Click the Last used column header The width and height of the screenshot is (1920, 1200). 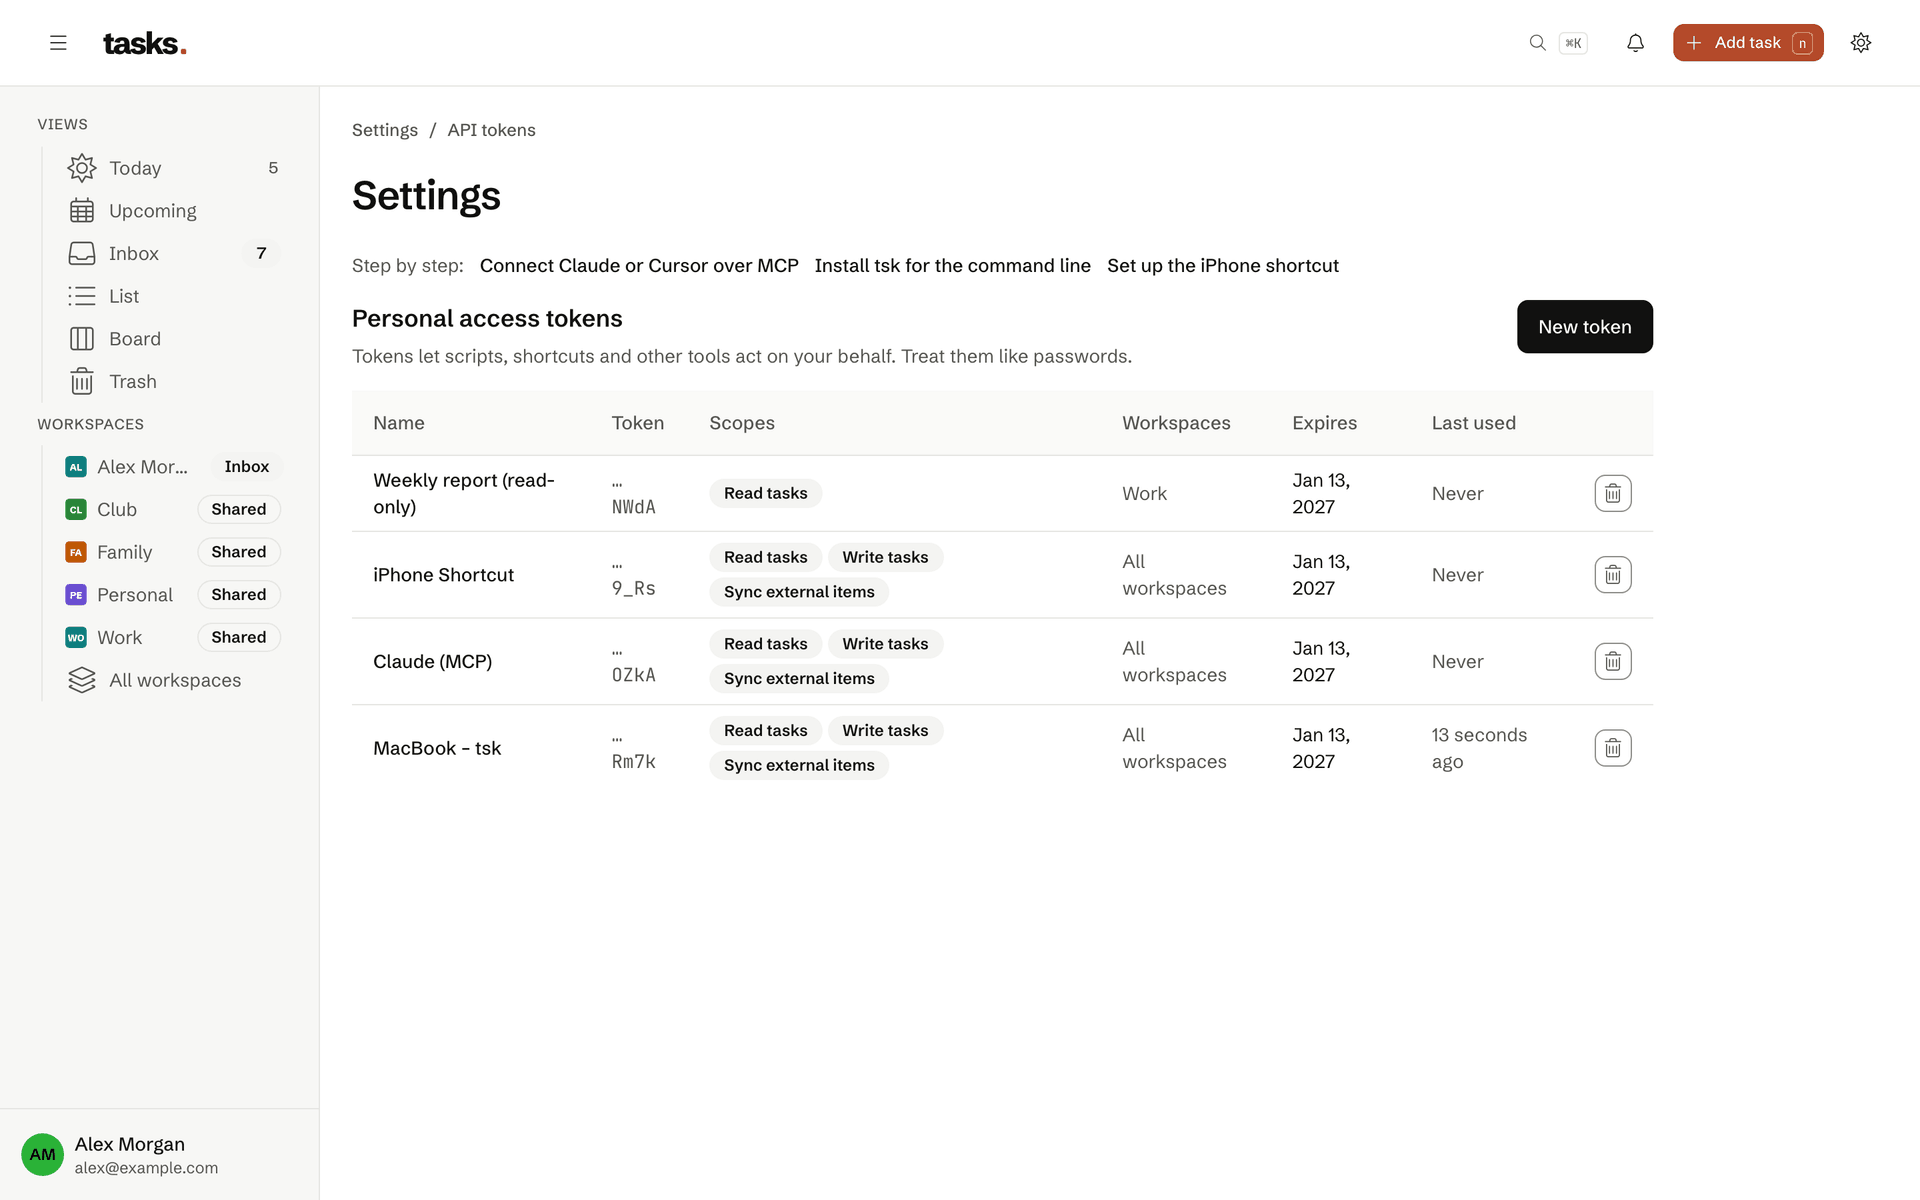point(1473,423)
